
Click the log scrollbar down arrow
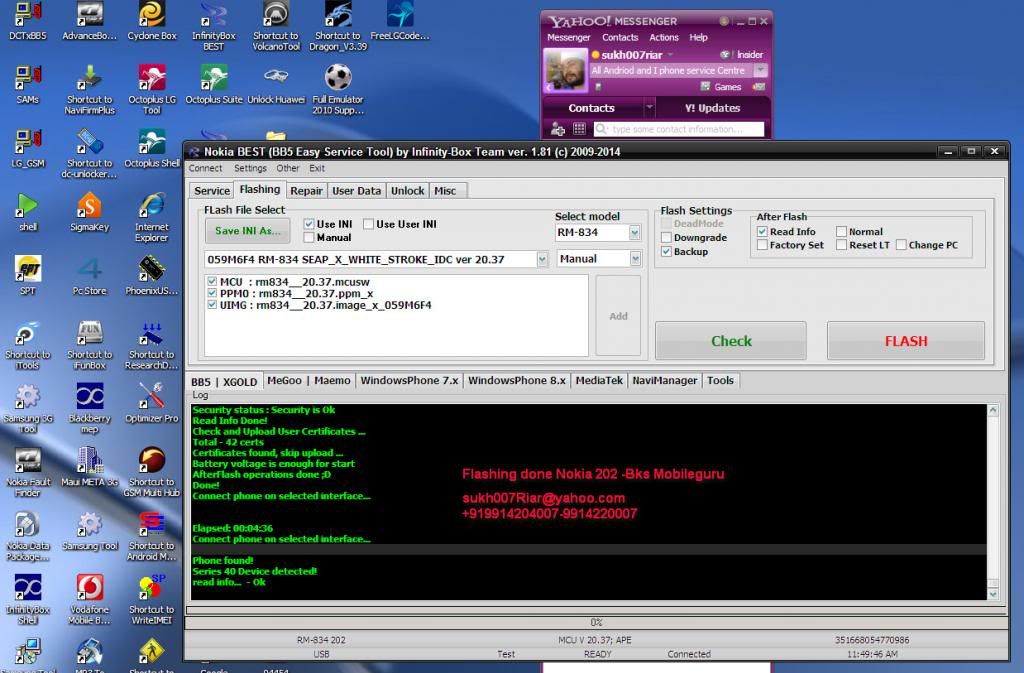click(993, 595)
